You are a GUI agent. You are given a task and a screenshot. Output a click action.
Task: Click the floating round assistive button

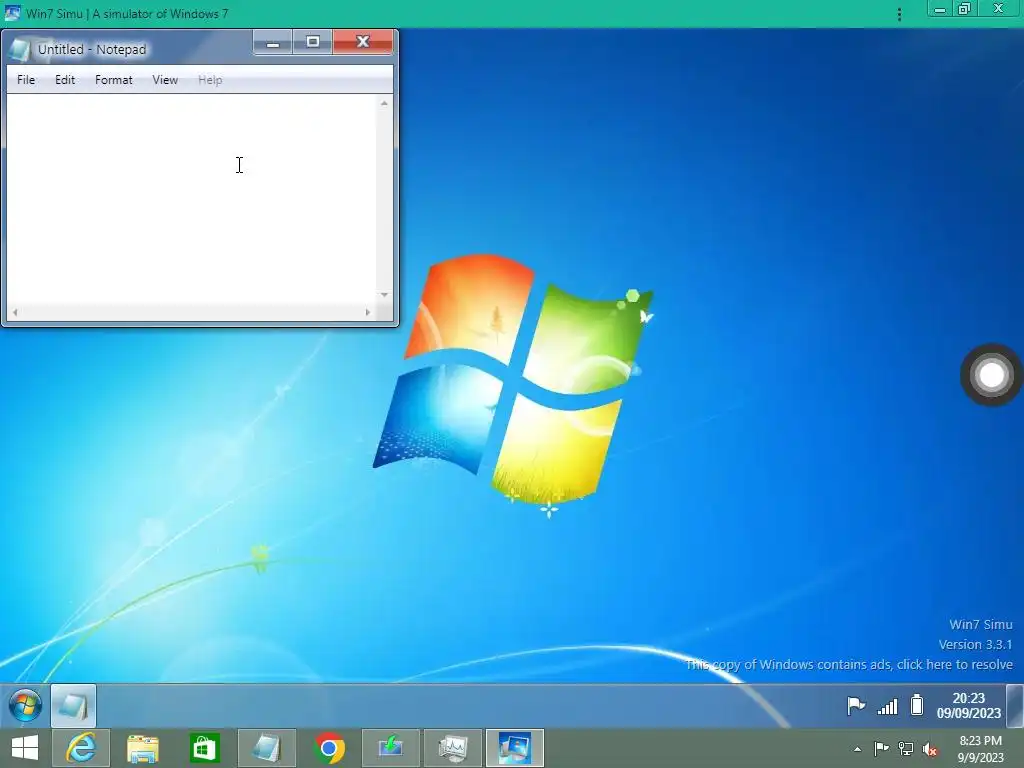pos(991,375)
